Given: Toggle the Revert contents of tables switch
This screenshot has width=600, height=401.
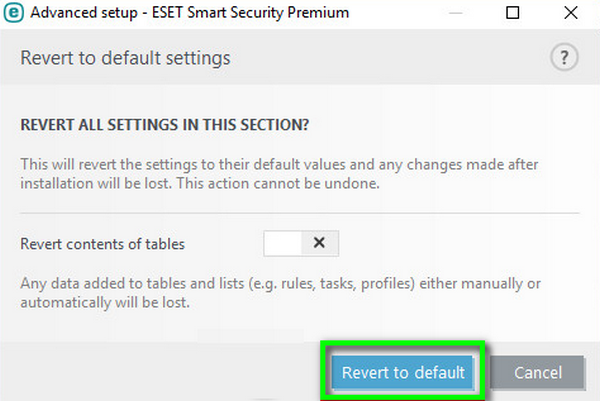Looking at the screenshot, I should click(x=302, y=243).
